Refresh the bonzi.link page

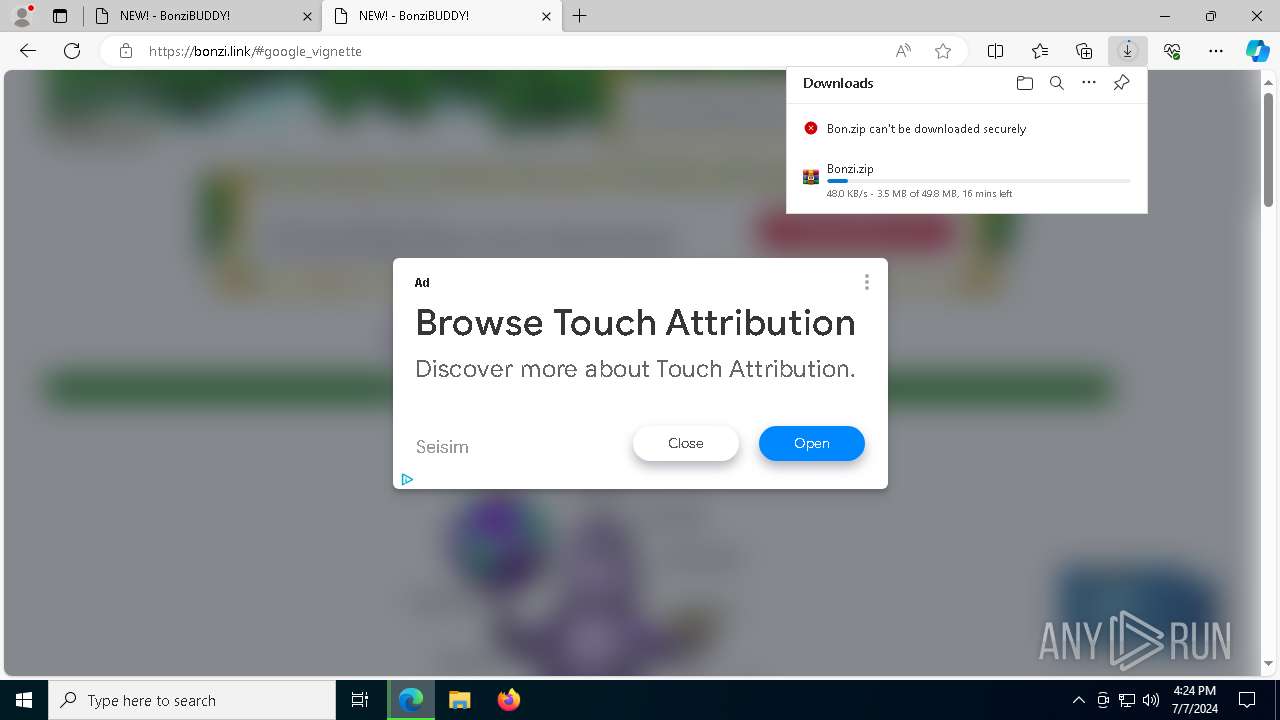pos(72,51)
